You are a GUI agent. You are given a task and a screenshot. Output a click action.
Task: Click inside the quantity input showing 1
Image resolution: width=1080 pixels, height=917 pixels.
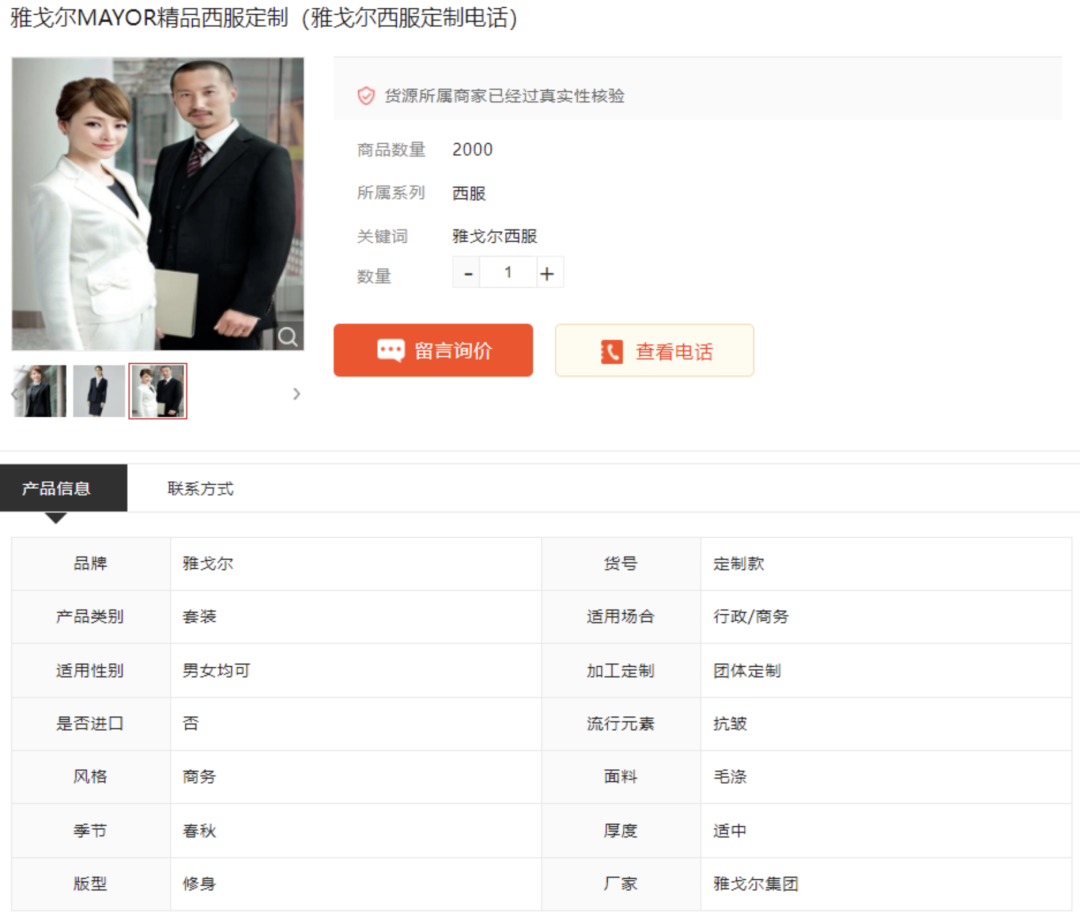pos(507,272)
